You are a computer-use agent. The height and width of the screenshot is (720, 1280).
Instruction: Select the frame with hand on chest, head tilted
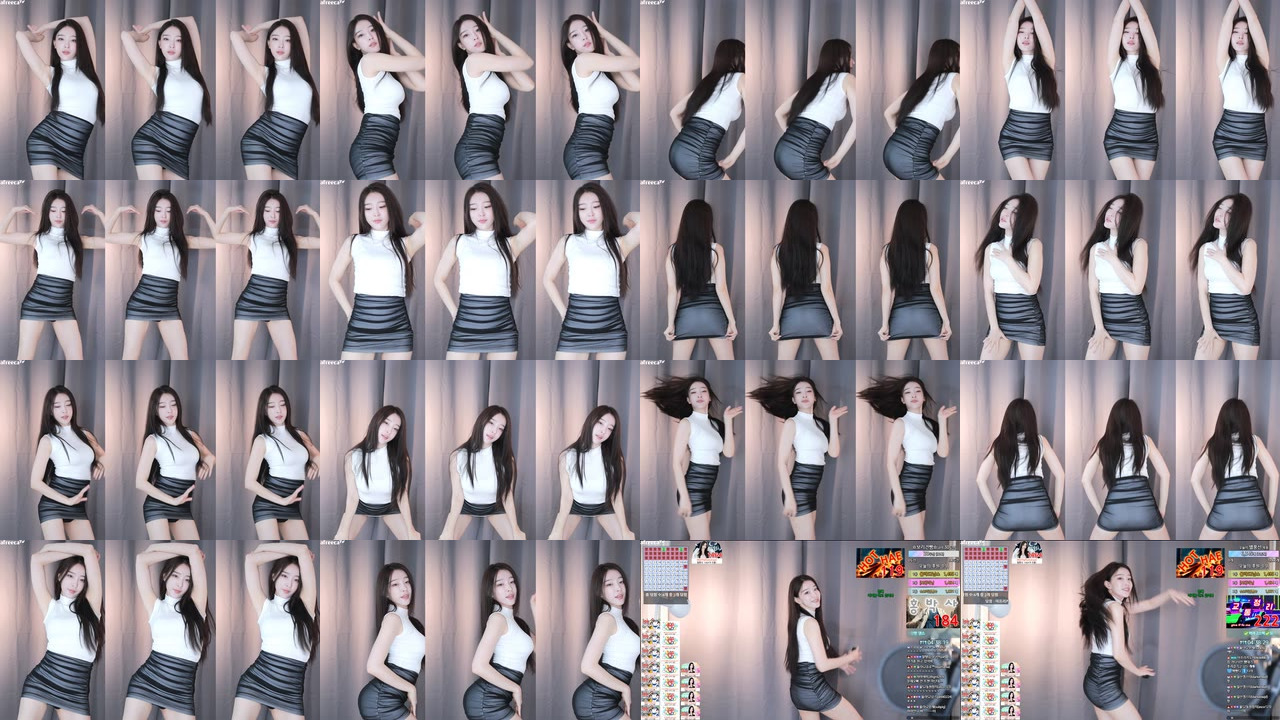pyautogui.click(x=1120, y=270)
